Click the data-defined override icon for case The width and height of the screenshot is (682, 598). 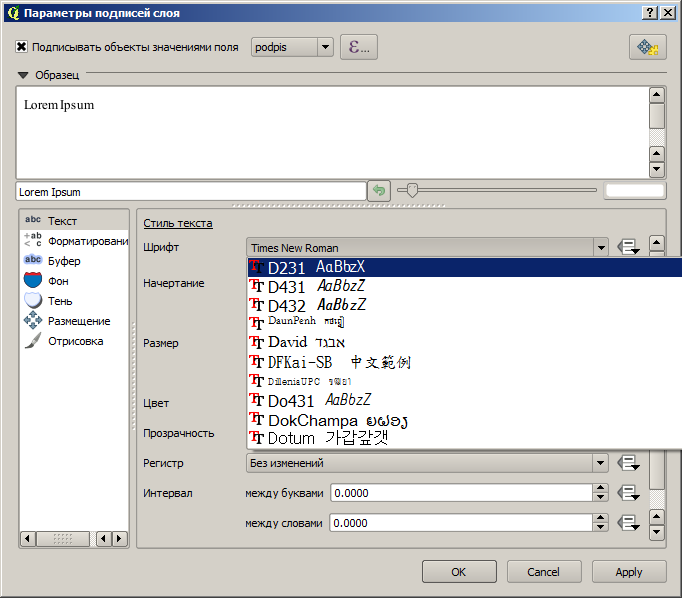[x=628, y=463]
